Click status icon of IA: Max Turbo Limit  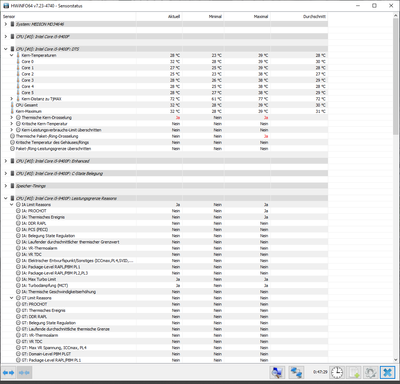click(18, 279)
